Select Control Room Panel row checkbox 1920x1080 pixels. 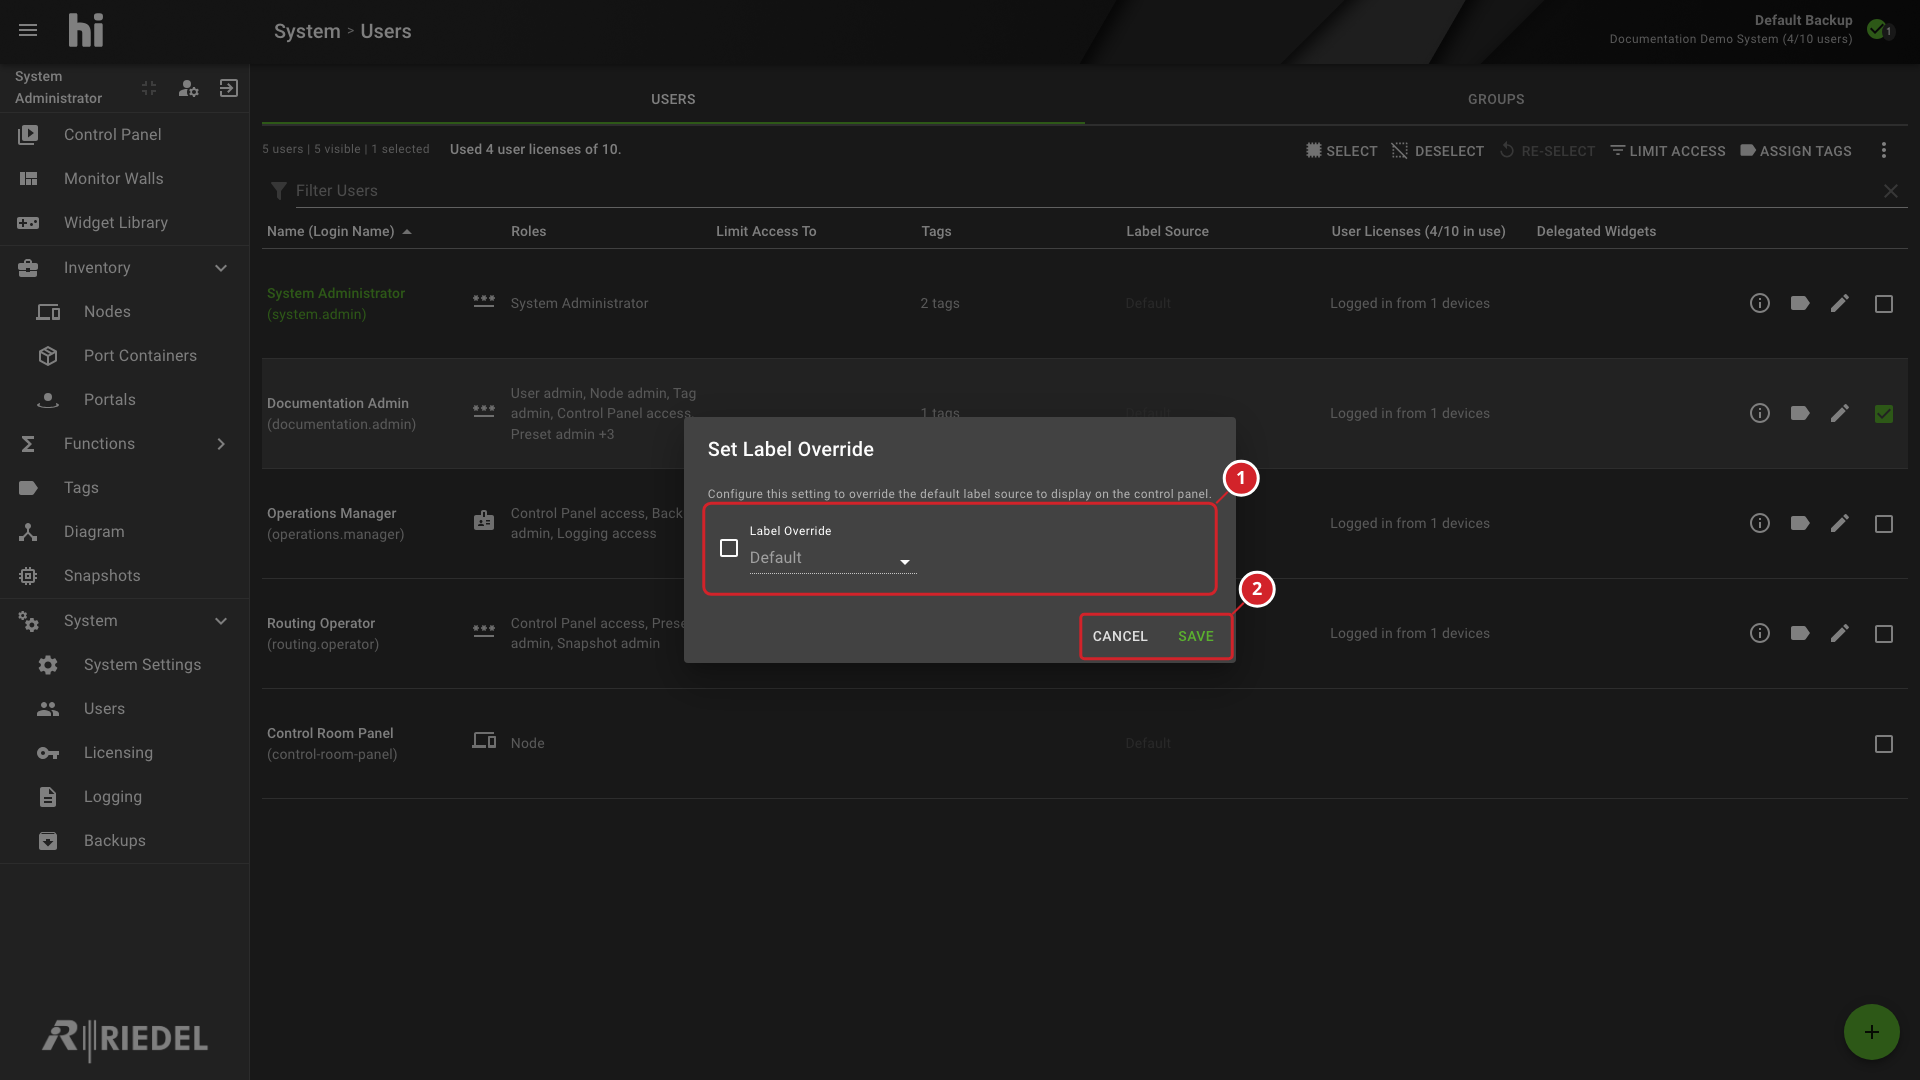(x=1884, y=744)
